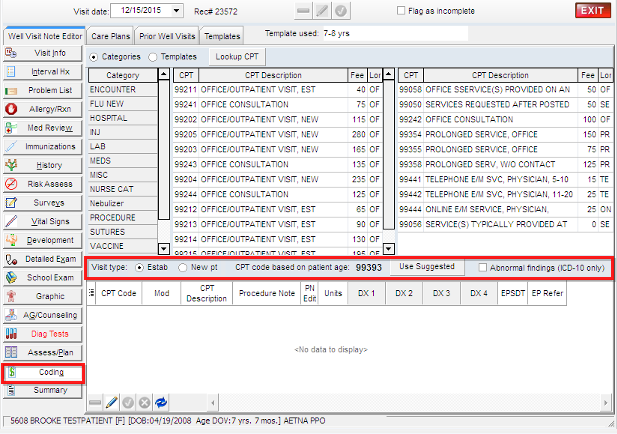
Task: Open the Visit date dropdown
Action: [177, 11]
